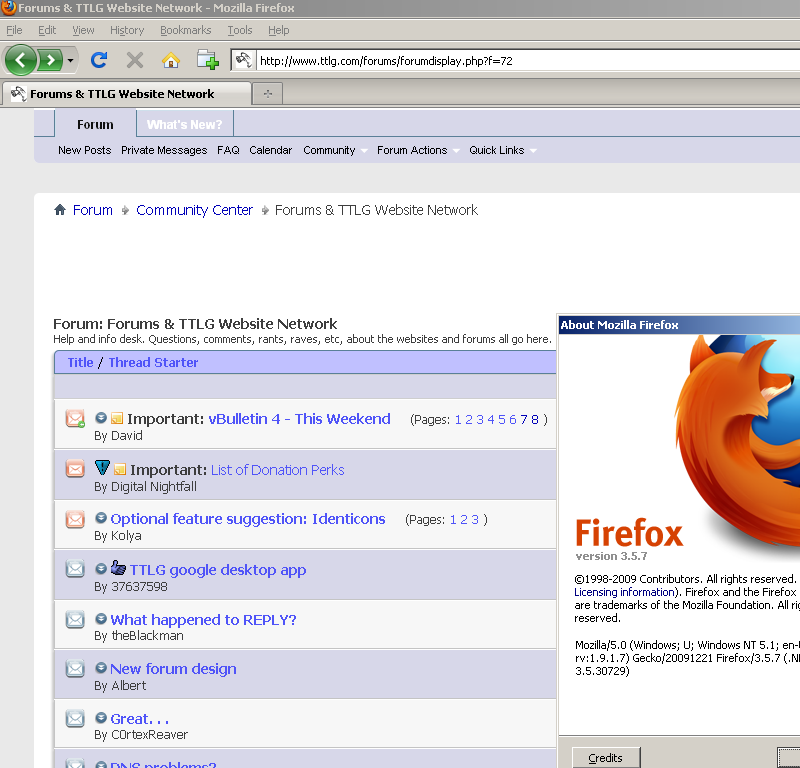The height and width of the screenshot is (768, 800).
Task: Click the blue post icon before vBulletin 4 thread
Action: click(101, 417)
